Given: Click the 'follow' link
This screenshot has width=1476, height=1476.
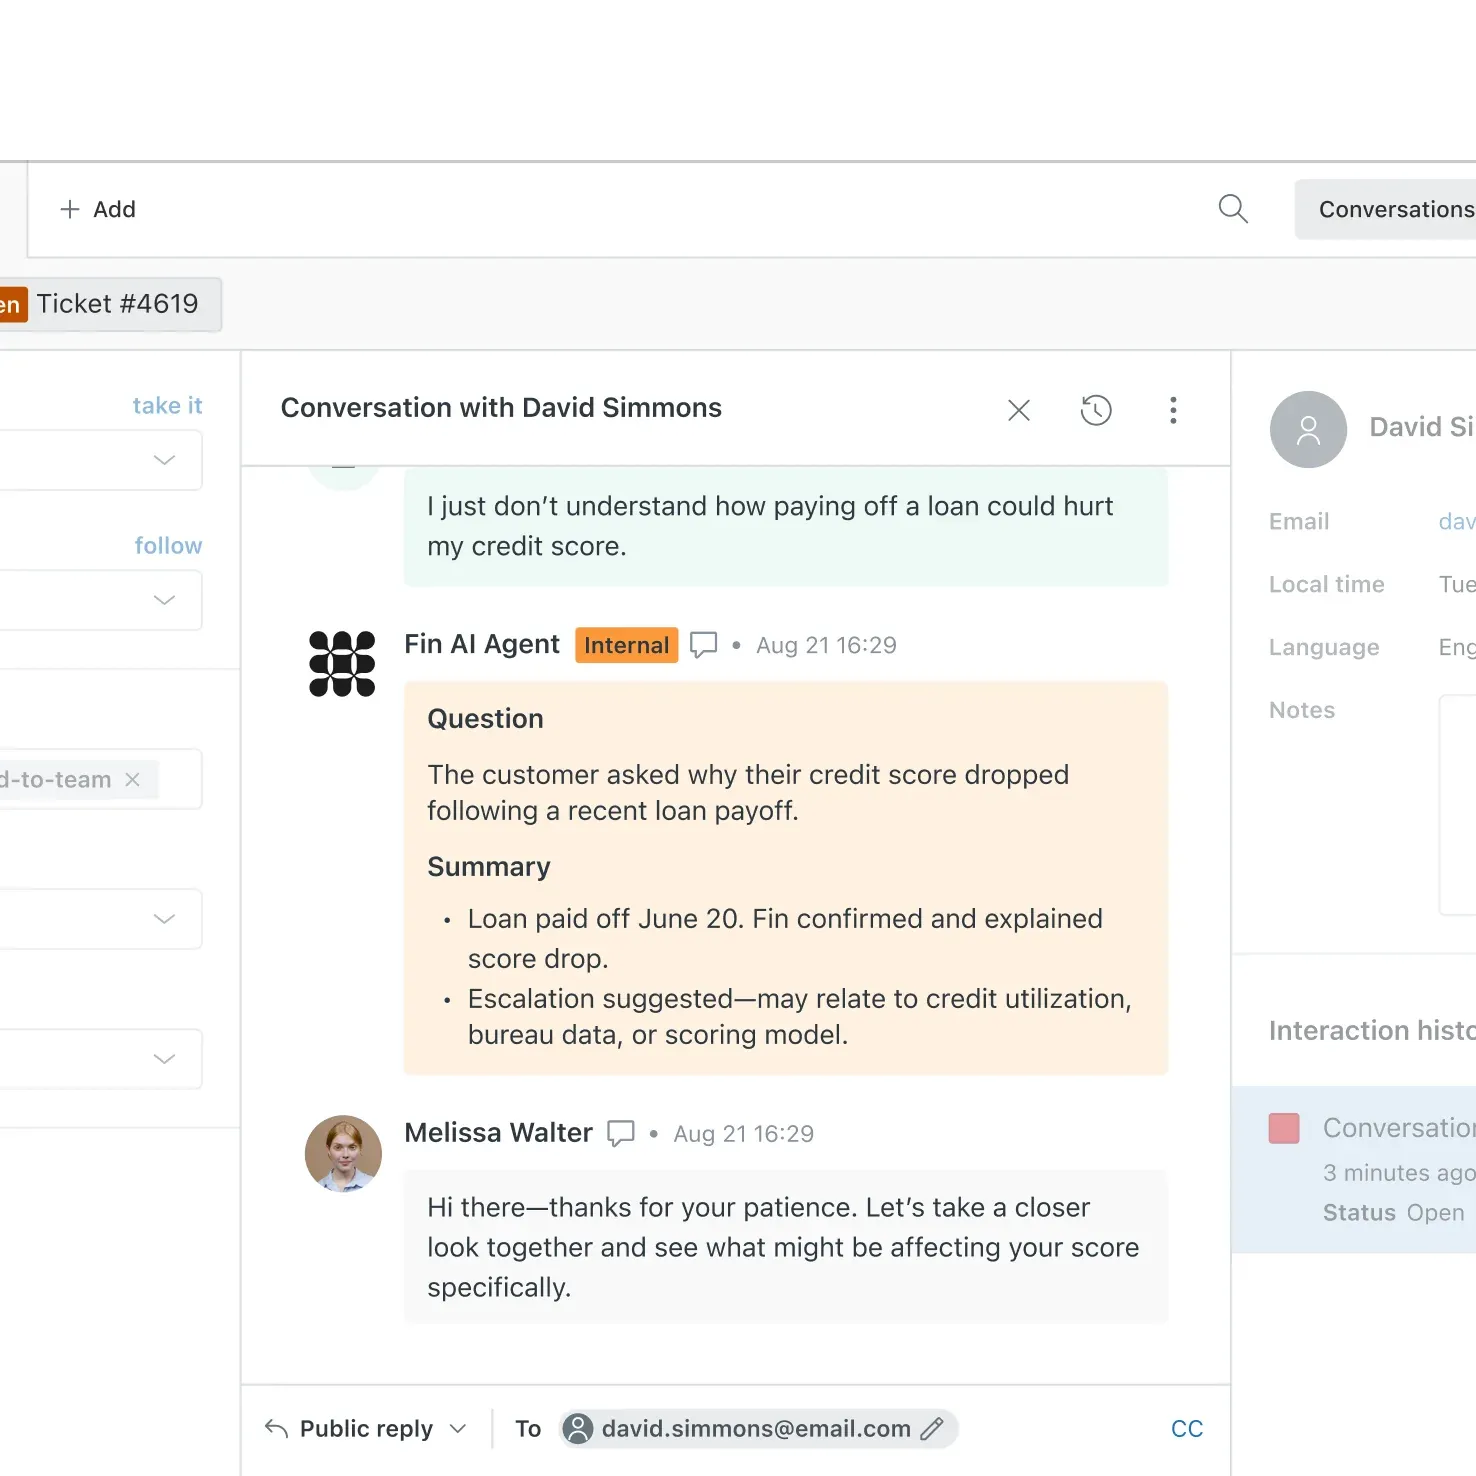Looking at the screenshot, I should (x=168, y=545).
